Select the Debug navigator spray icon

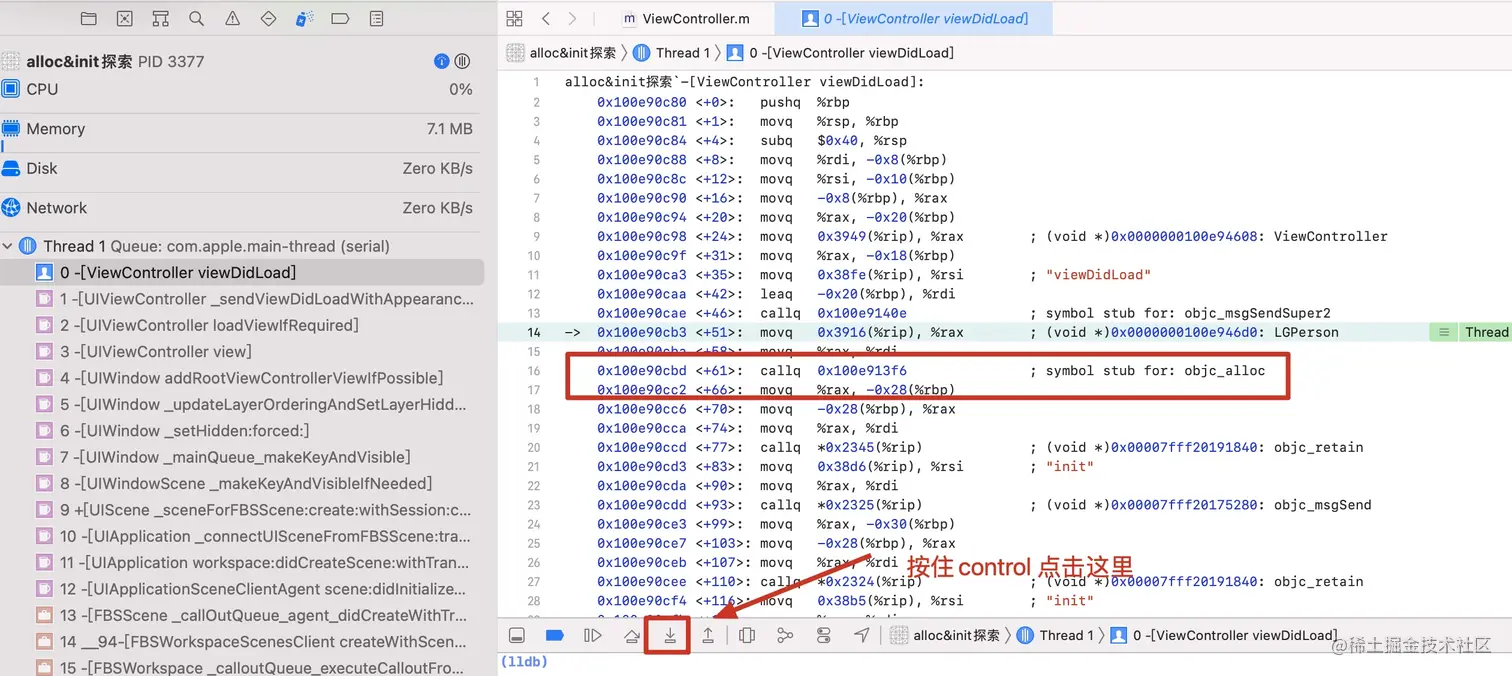click(304, 19)
